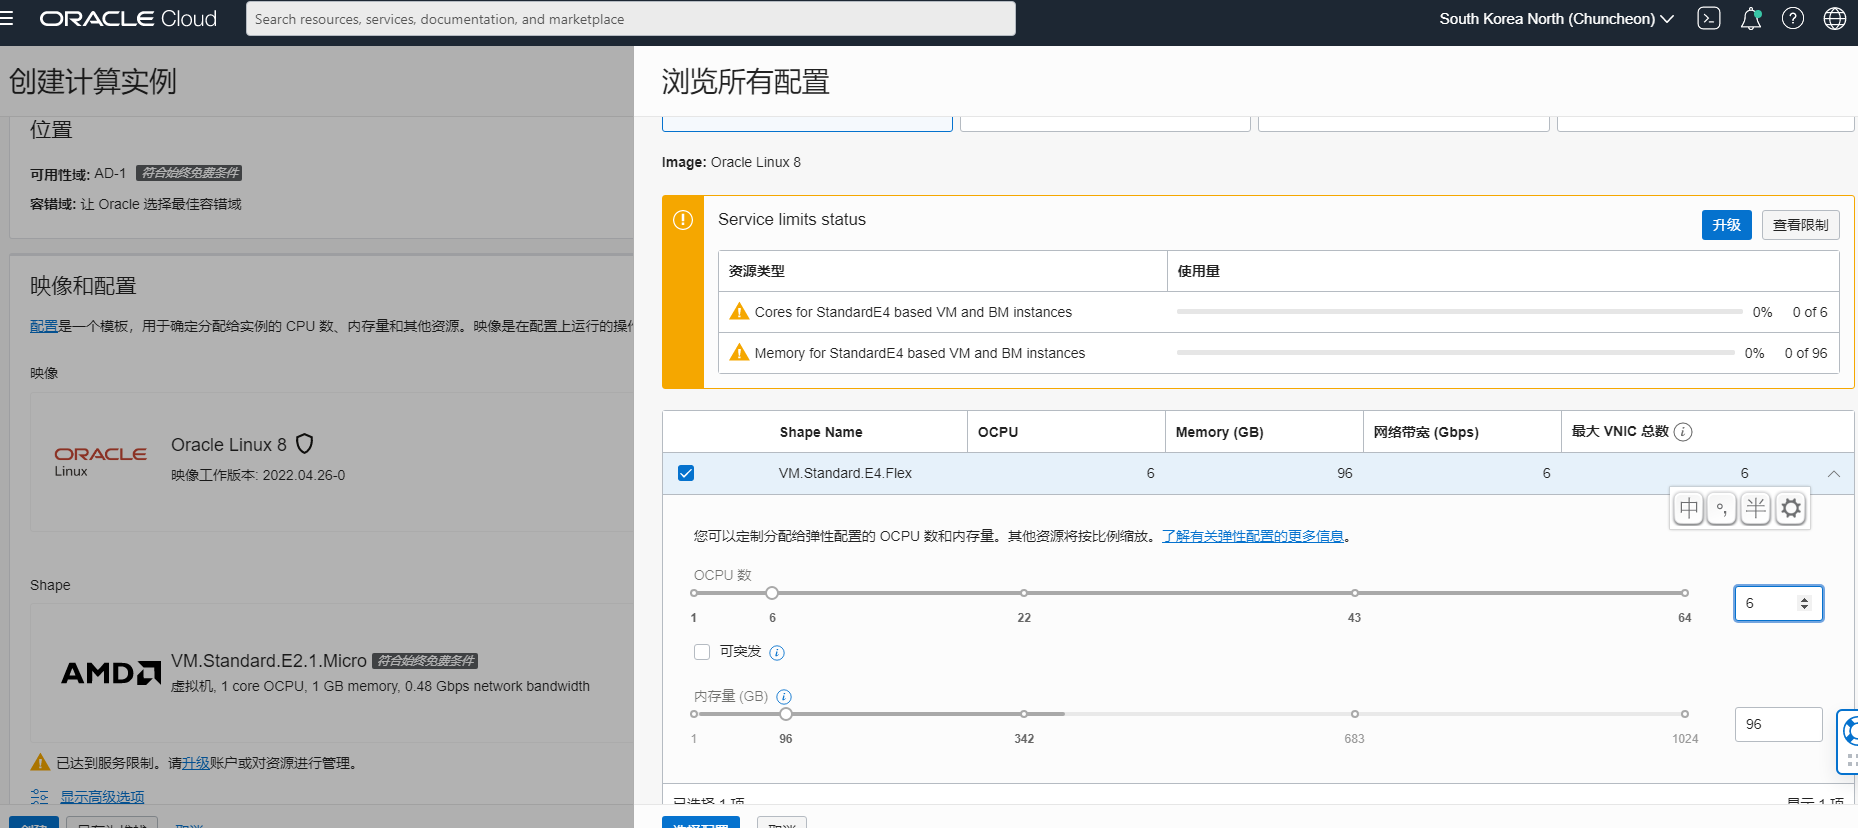Screen dimensions: 1858x828
Task: Show info tooltip for 内存量 (GB)
Action: pos(784,697)
